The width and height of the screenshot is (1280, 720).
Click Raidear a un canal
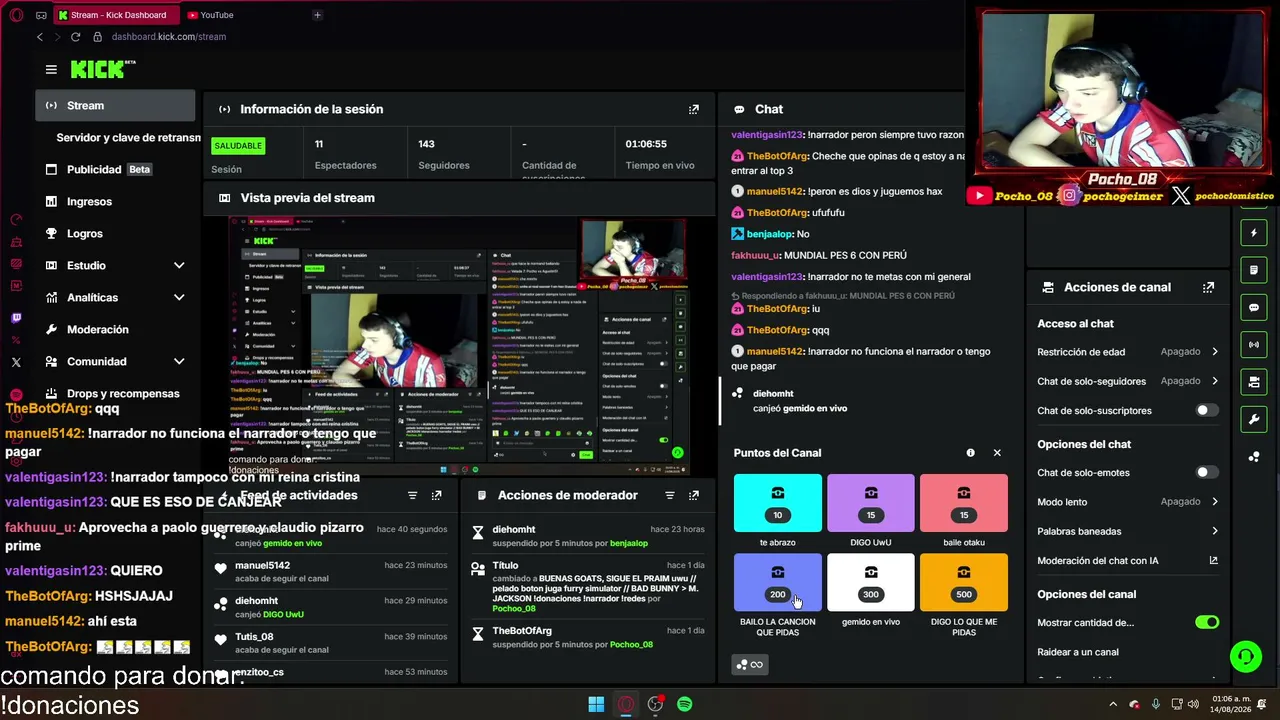coord(1078,652)
